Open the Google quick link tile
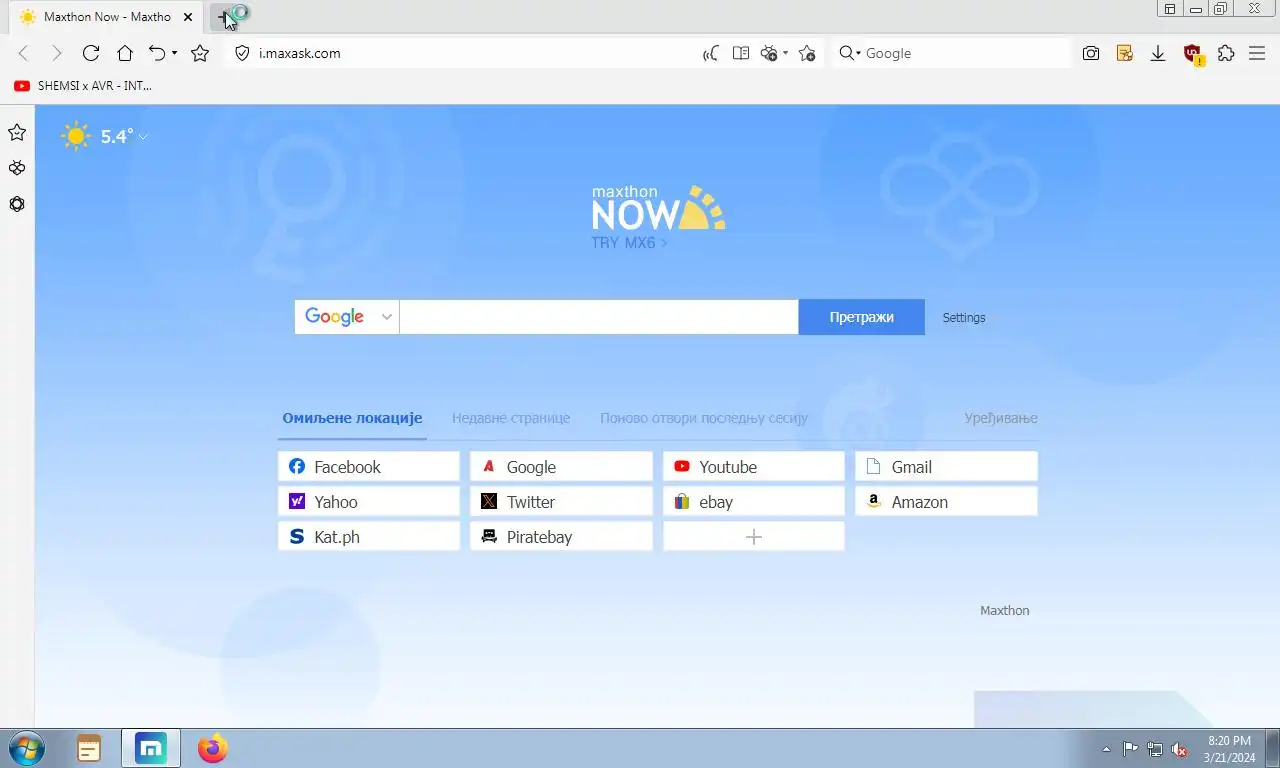1280x768 pixels. point(561,466)
